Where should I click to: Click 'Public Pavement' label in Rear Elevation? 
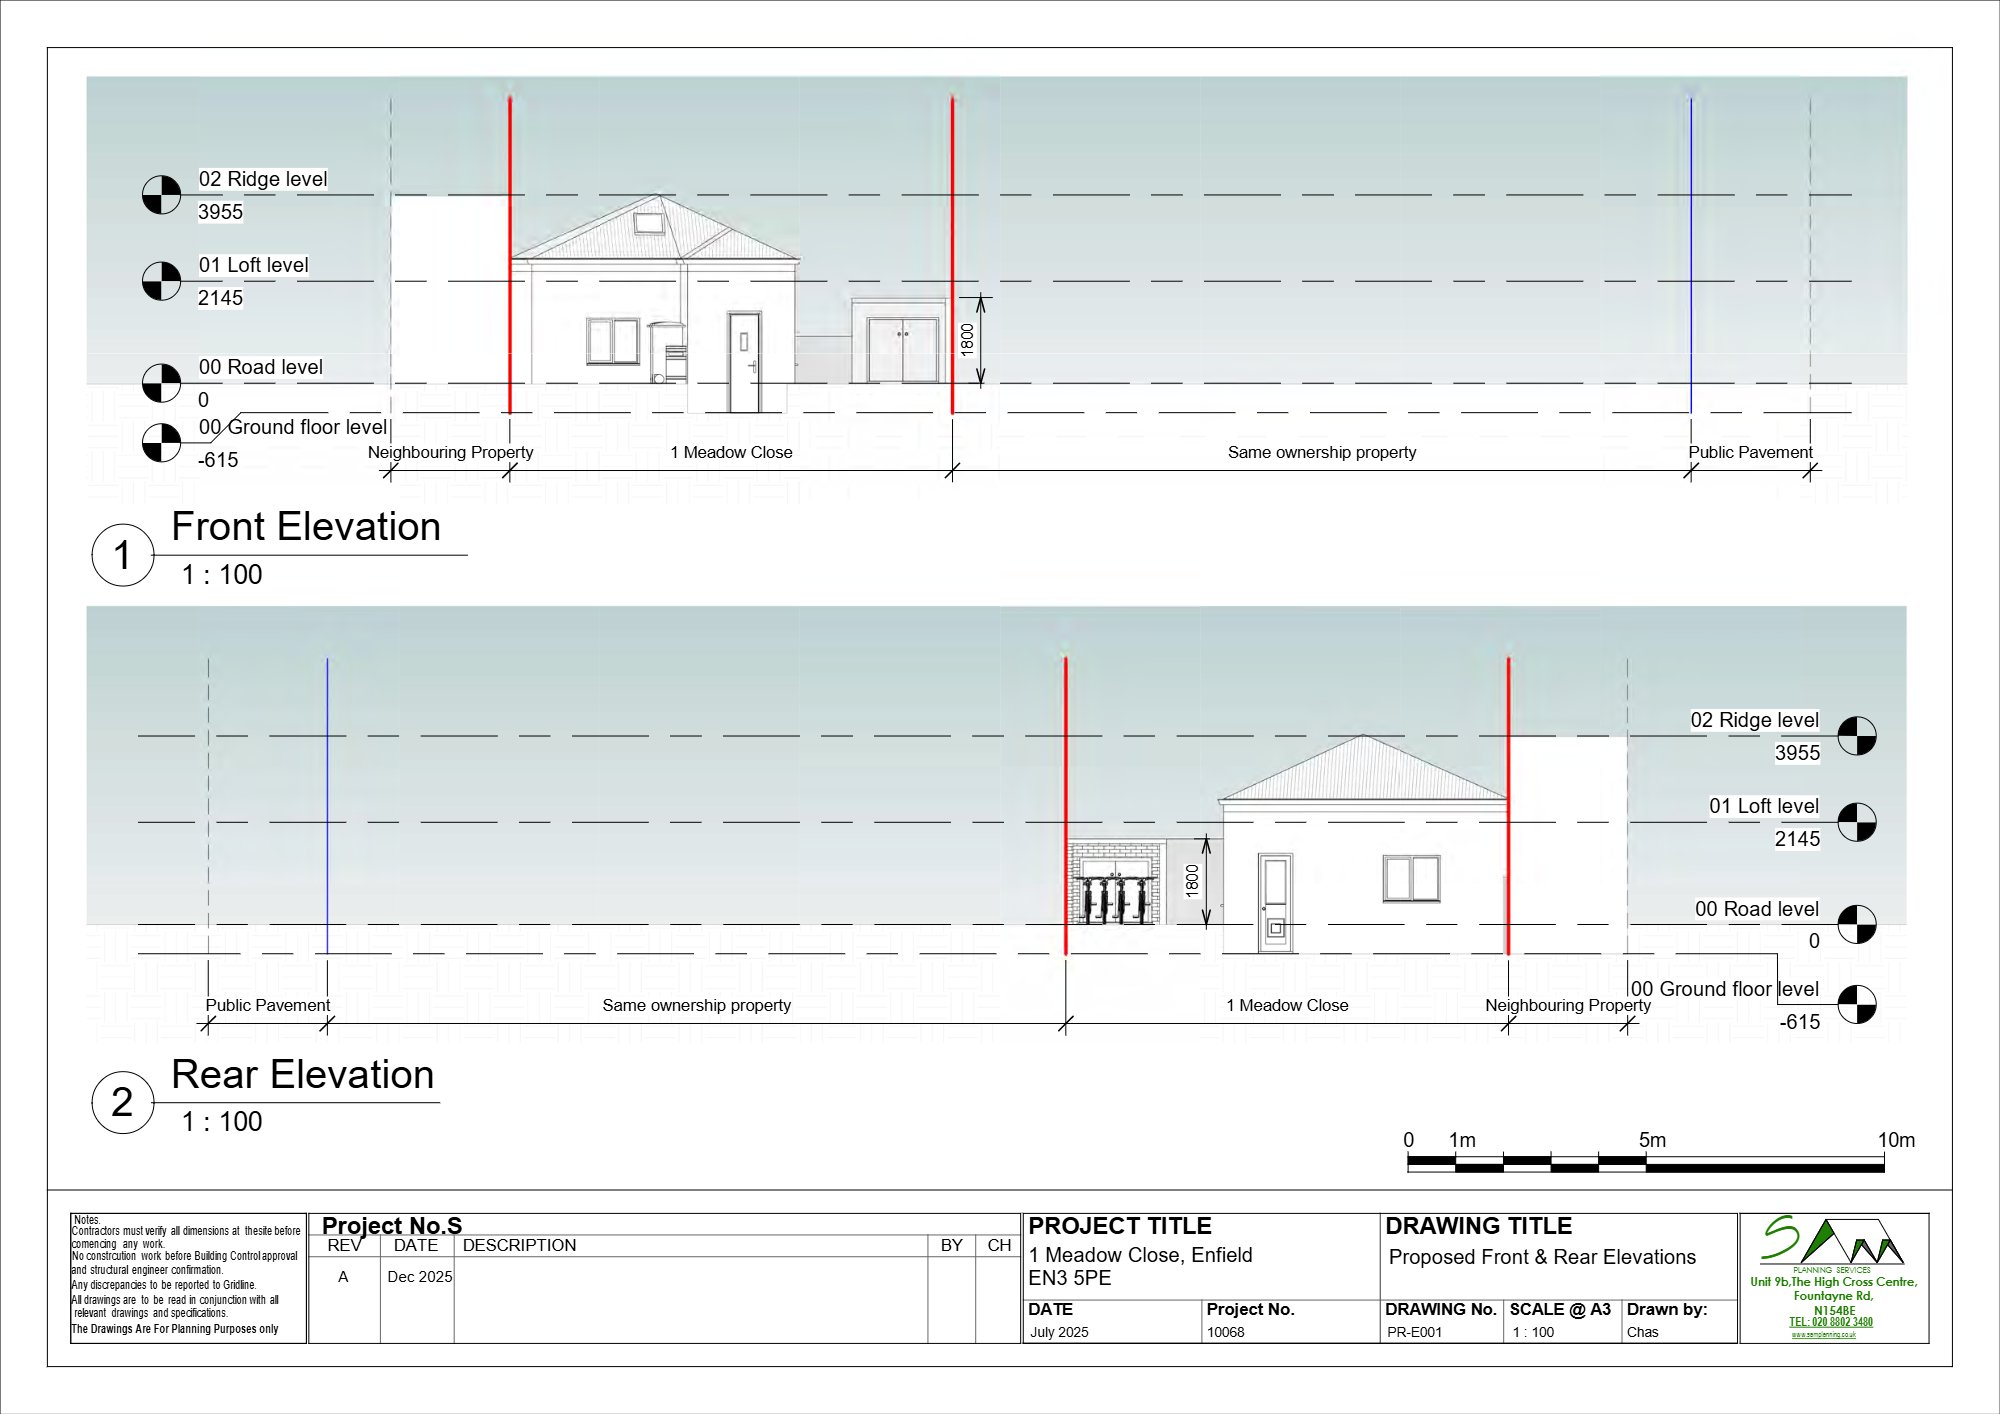[267, 1005]
